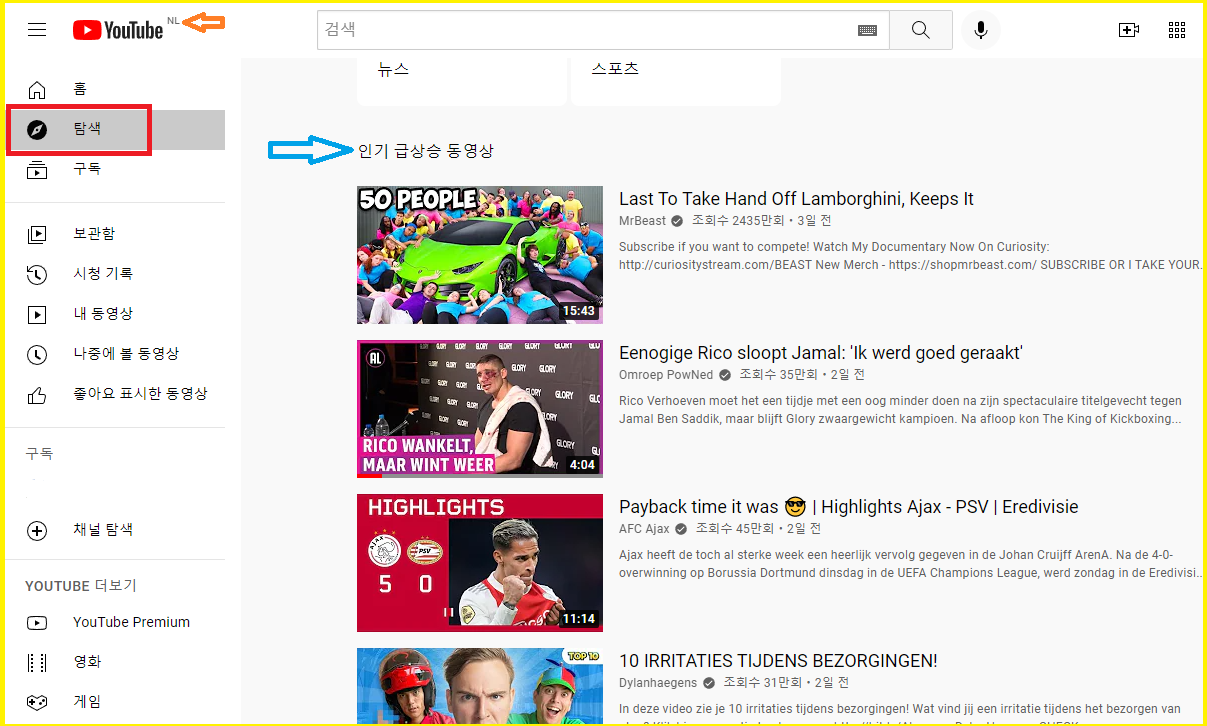
Task: Click the 인기 급상승 동영상 heading
Action: [x=426, y=151]
